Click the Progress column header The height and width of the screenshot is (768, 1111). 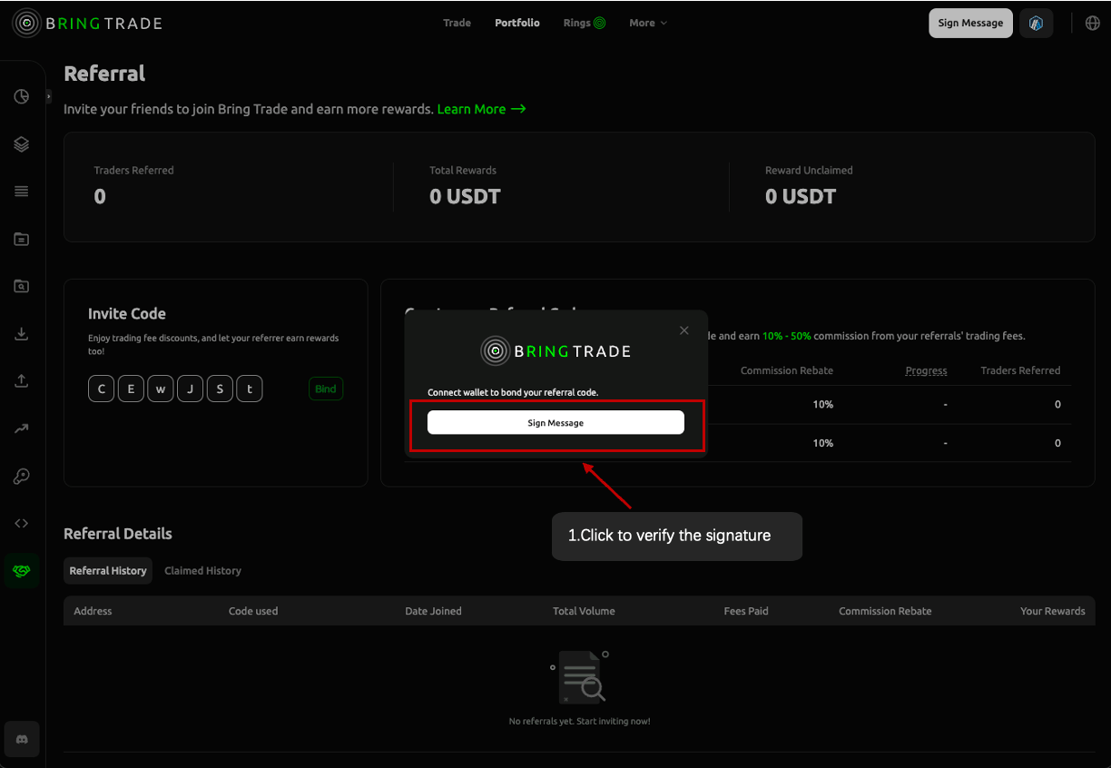926,371
